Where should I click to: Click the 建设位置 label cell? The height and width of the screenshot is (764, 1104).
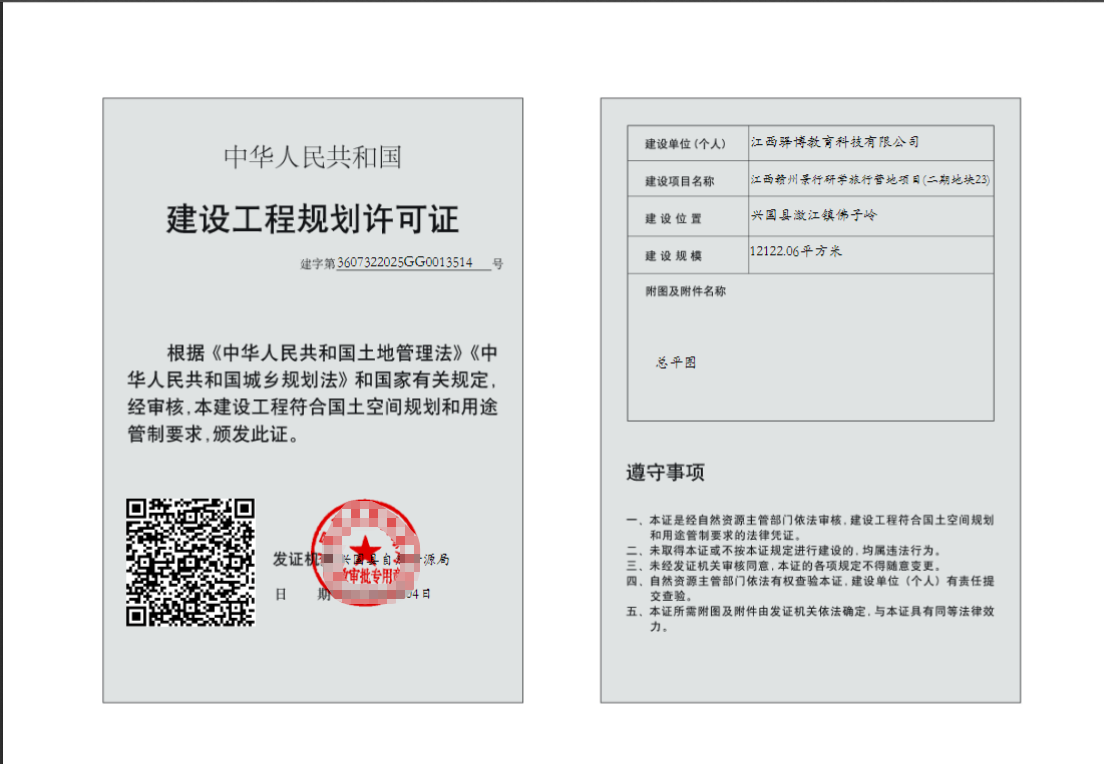(673, 218)
